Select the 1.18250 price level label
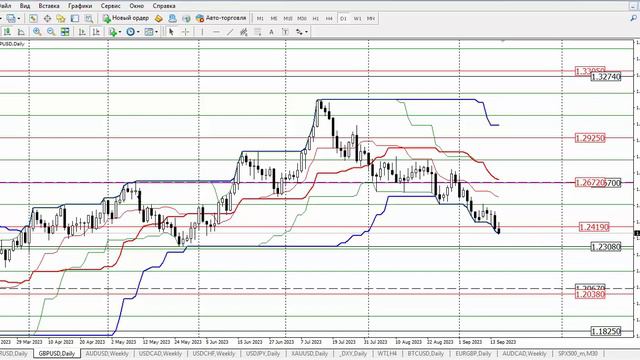 (x=606, y=331)
